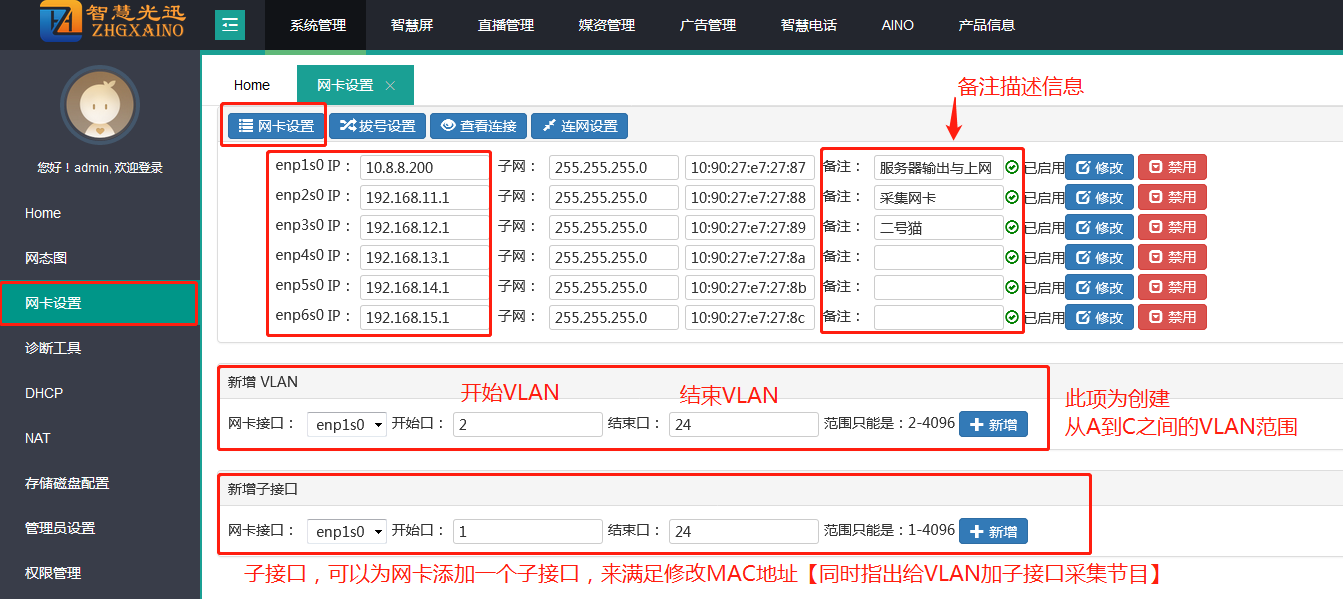The image size is (1343, 599).
Task: Open 网卡接口 dropdown in 新增 VLAN
Action: (x=347, y=424)
